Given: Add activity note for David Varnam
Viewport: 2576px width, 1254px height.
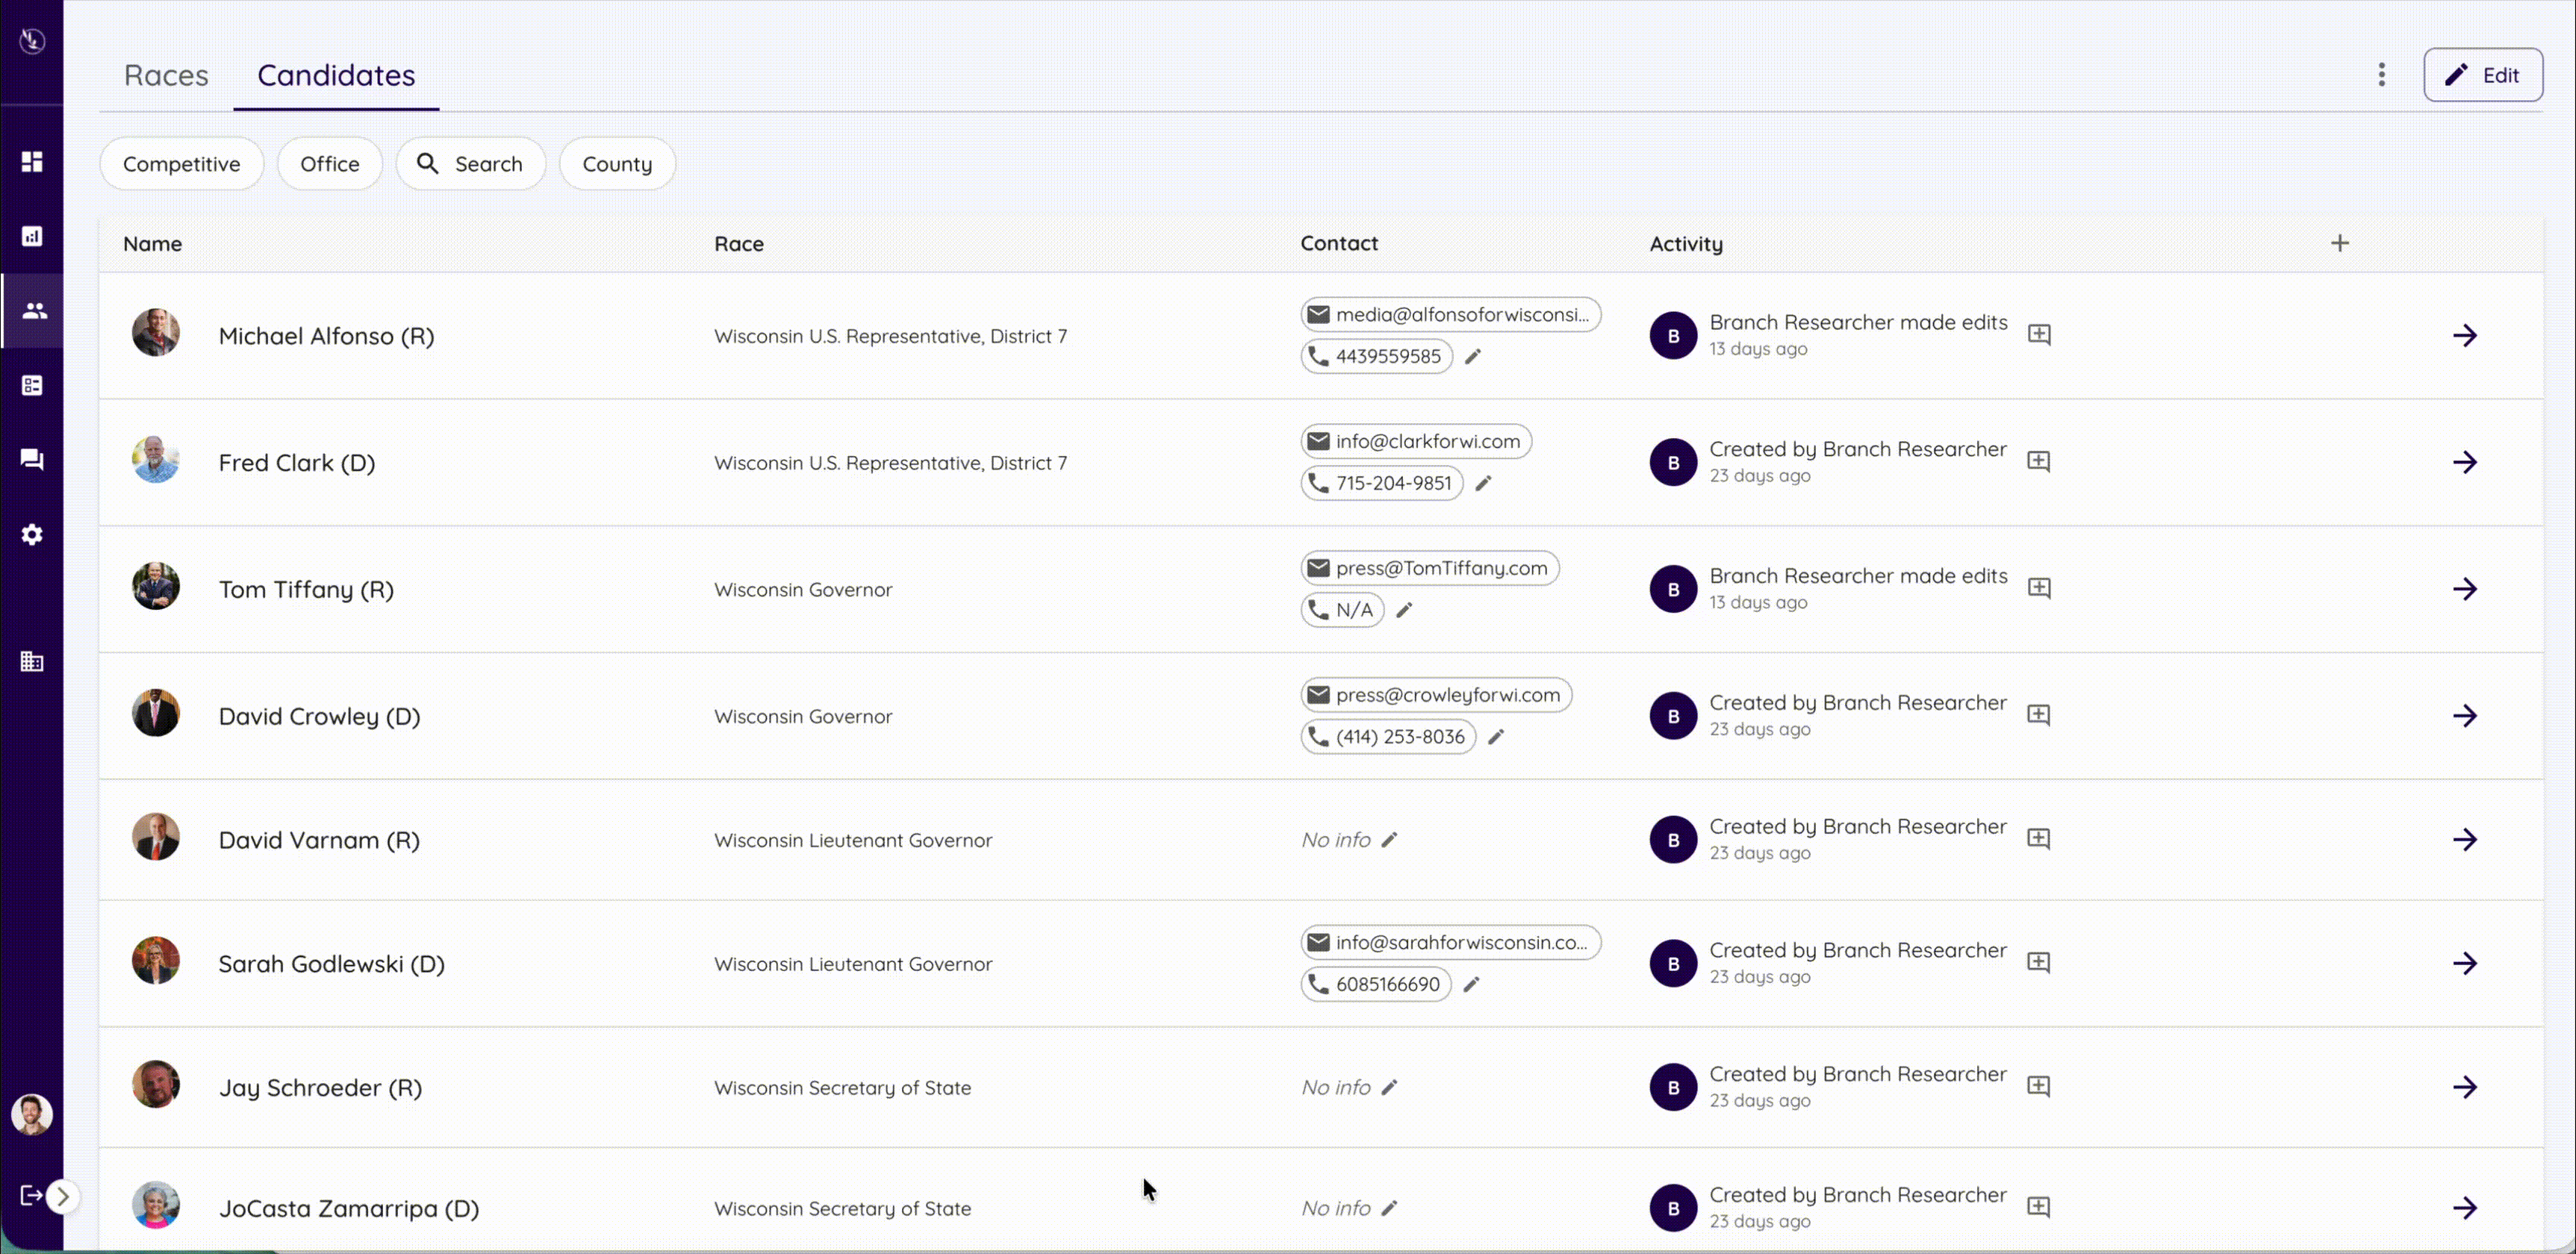Looking at the screenshot, I should point(2039,840).
